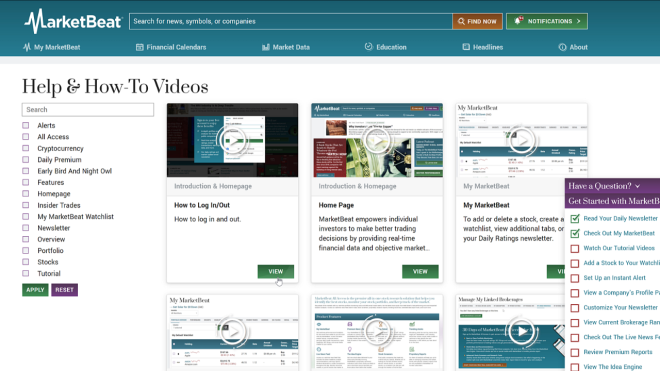This screenshot has height=371, width=660.
Task: Click the About info icon
Action: [562, 47]
